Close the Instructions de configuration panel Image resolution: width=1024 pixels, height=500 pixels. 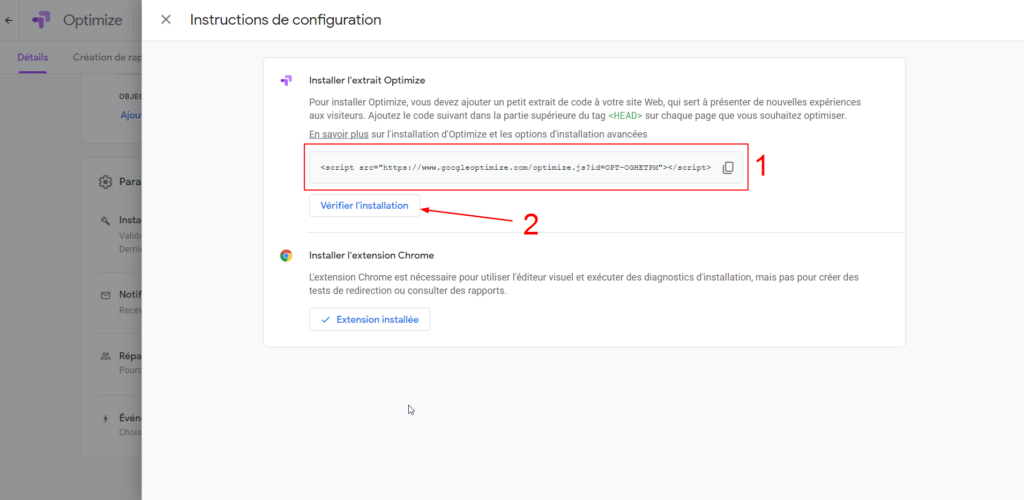[x=166, y=20]
